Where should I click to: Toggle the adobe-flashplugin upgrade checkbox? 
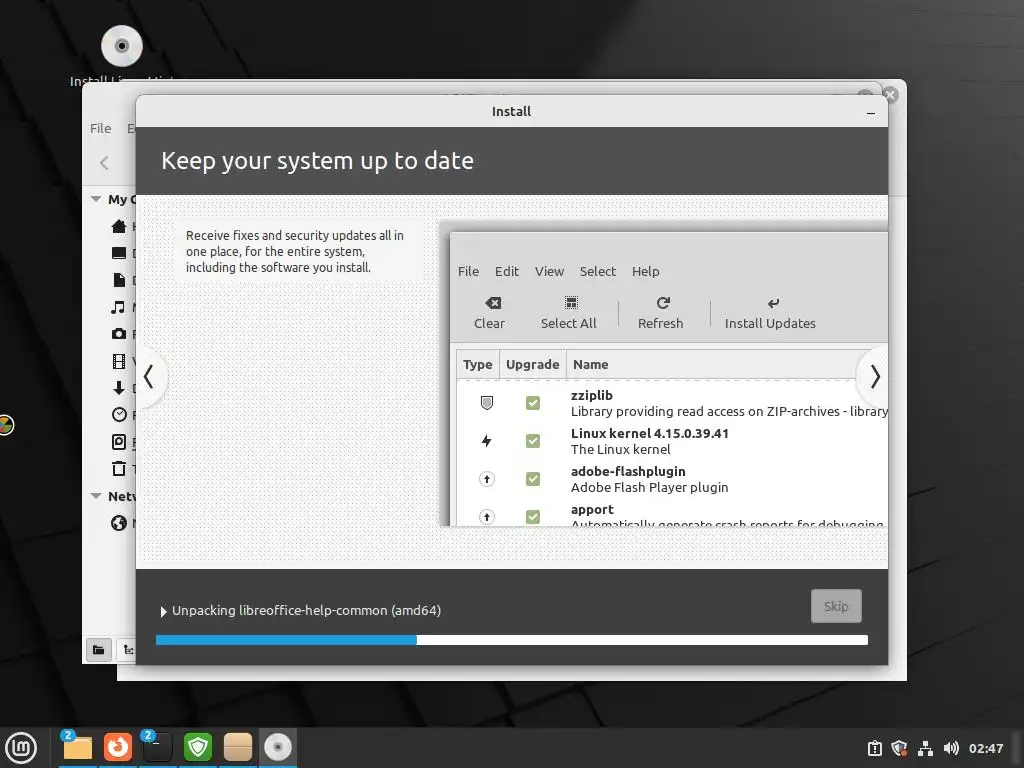pyautogui.click(x=533, y=479)
